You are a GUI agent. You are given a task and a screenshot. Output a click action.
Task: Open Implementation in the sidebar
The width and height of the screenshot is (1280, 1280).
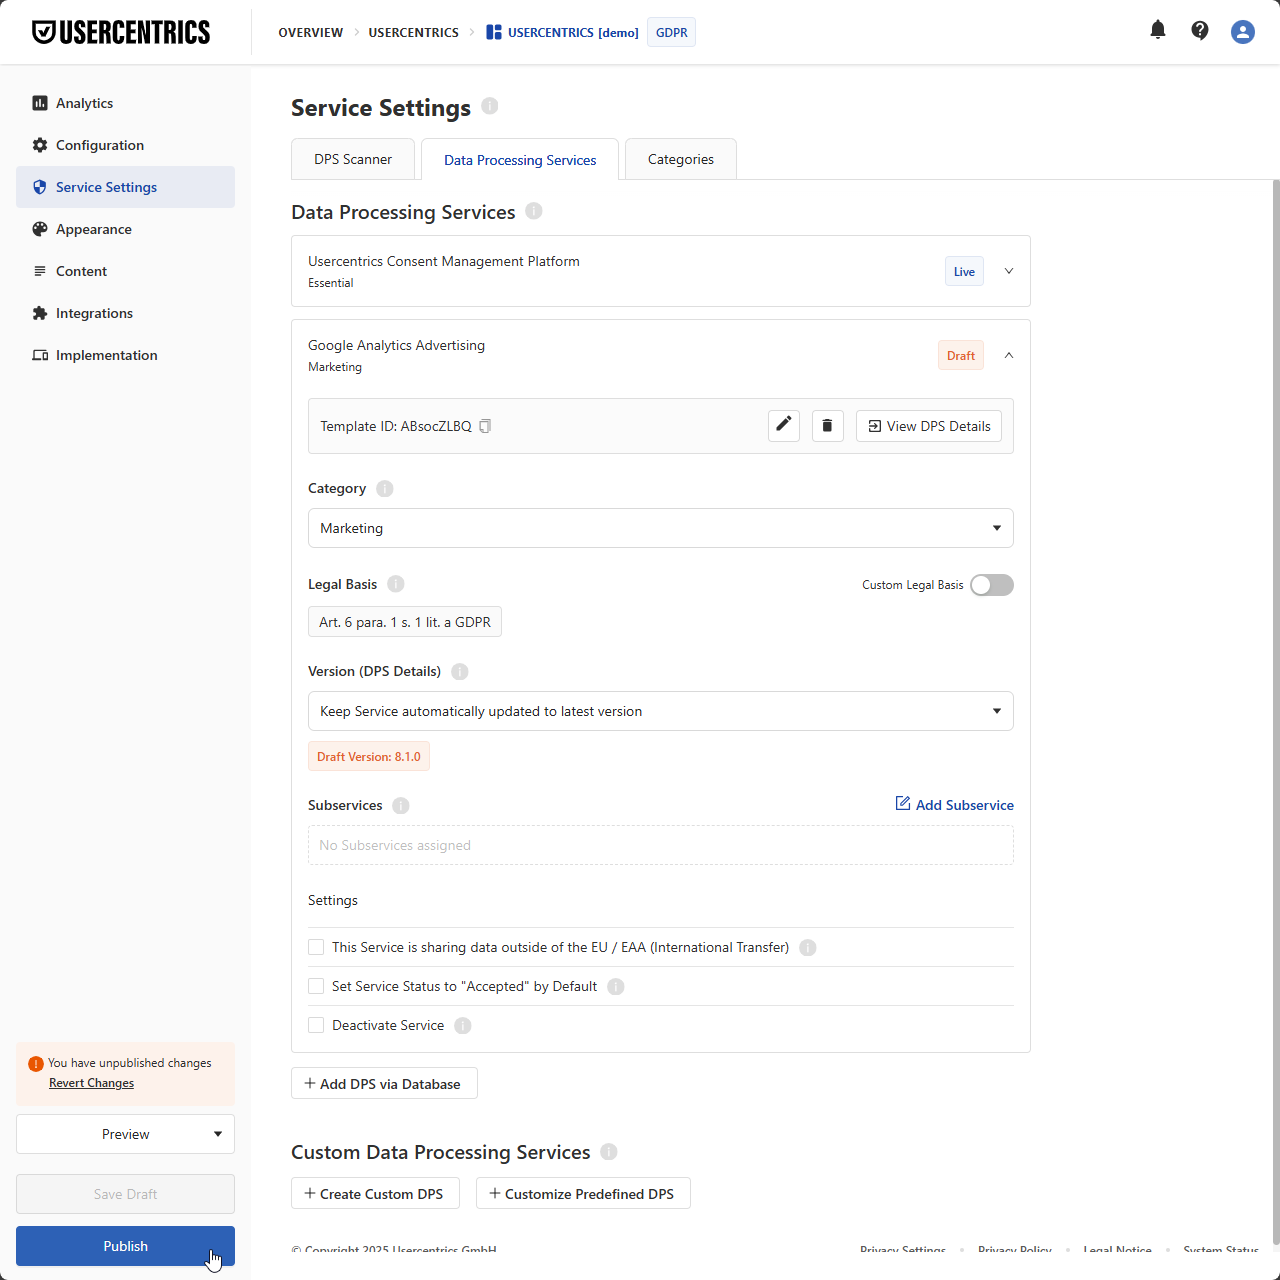[x=125, y=355]
